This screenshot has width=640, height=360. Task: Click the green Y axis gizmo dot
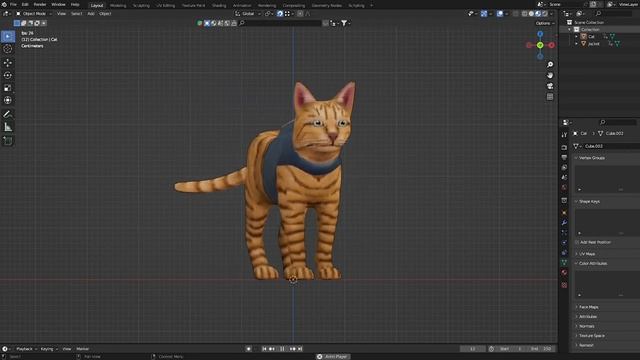[x=540, y=45]
